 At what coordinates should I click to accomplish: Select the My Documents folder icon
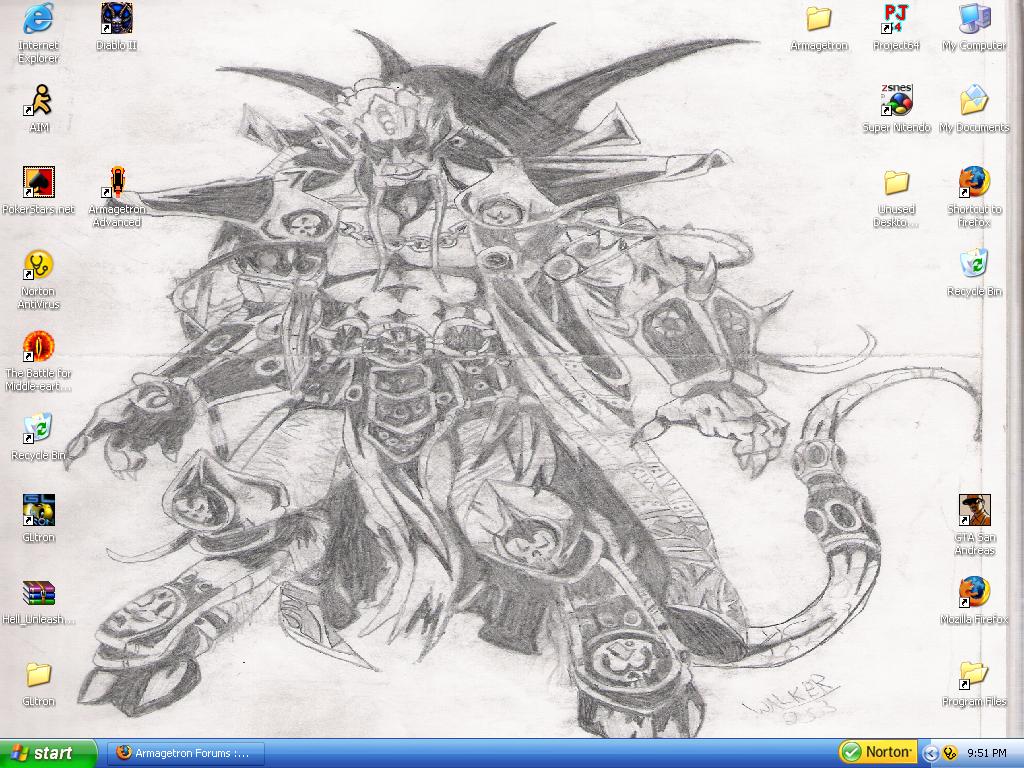point(974,102)
